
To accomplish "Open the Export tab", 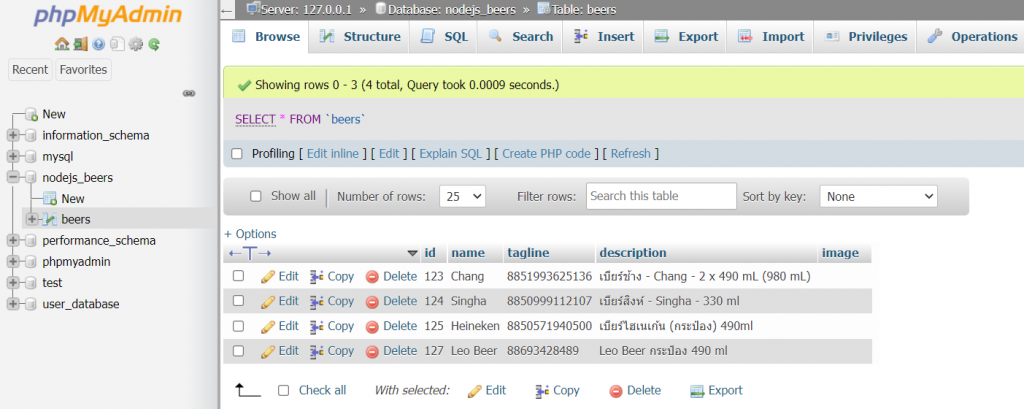I will [x=686, y=37].
